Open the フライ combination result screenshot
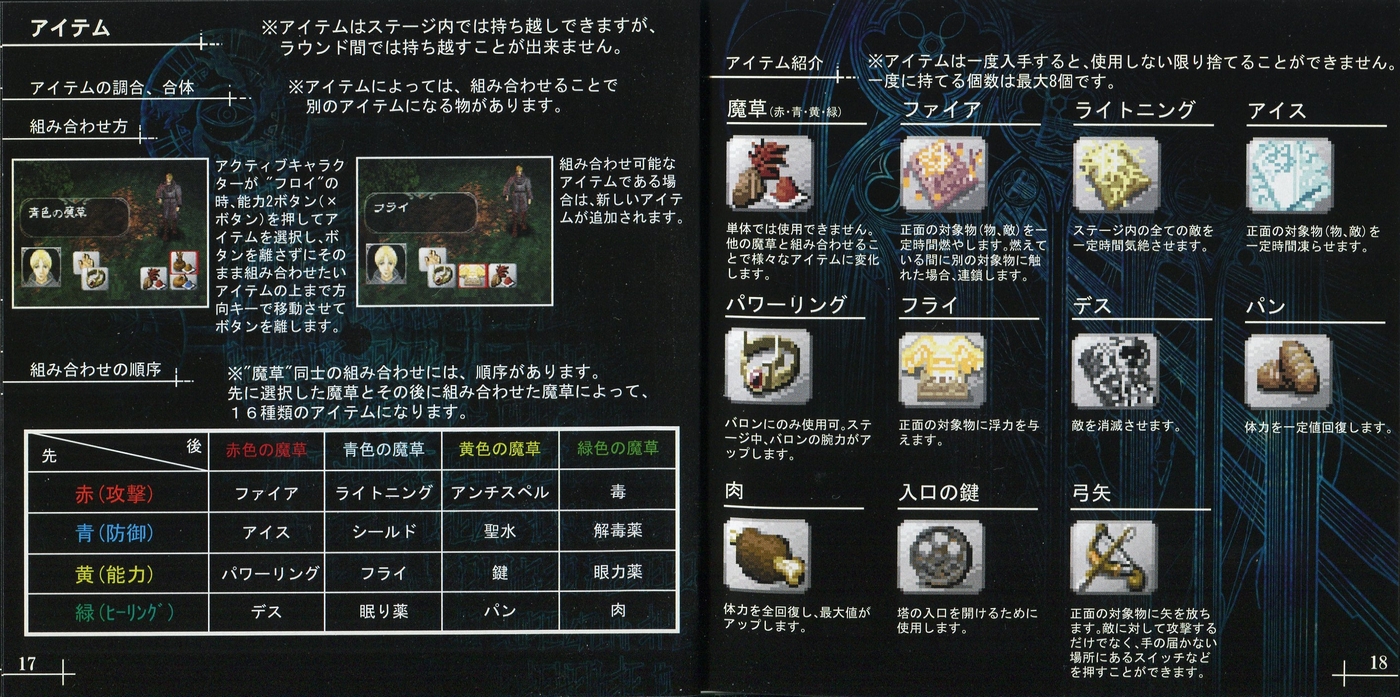Screen dimensions: 1400x697 tap(453, 232)
